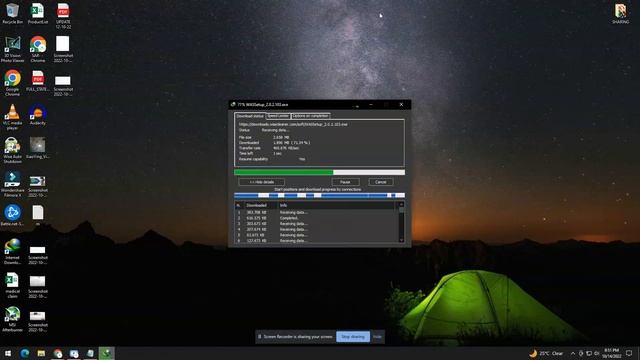The image size is (640, 360).
Task: Launch Google Chrome from the desktop
Action: click(x=12, y=83)
